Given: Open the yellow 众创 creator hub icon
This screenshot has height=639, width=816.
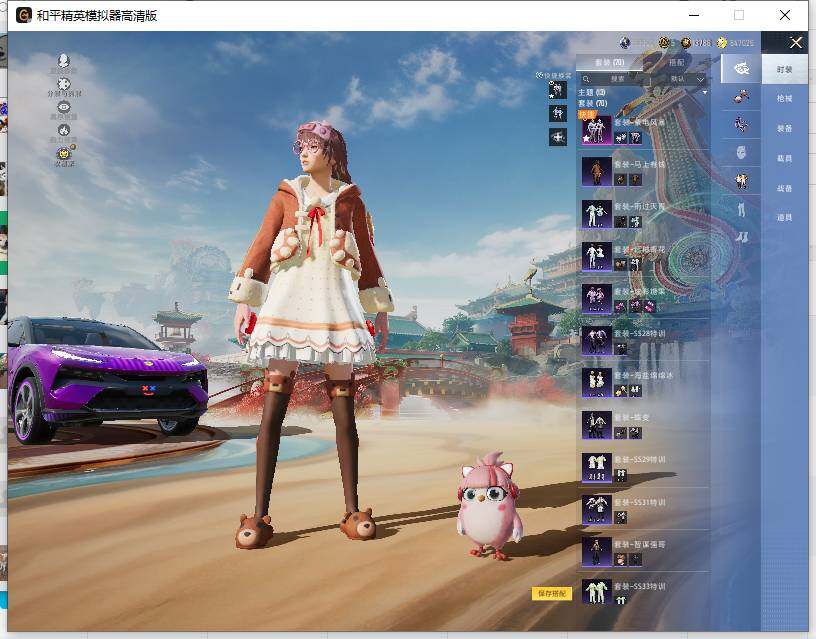Looking at the screenshot, I should click(x=63, y=152).
